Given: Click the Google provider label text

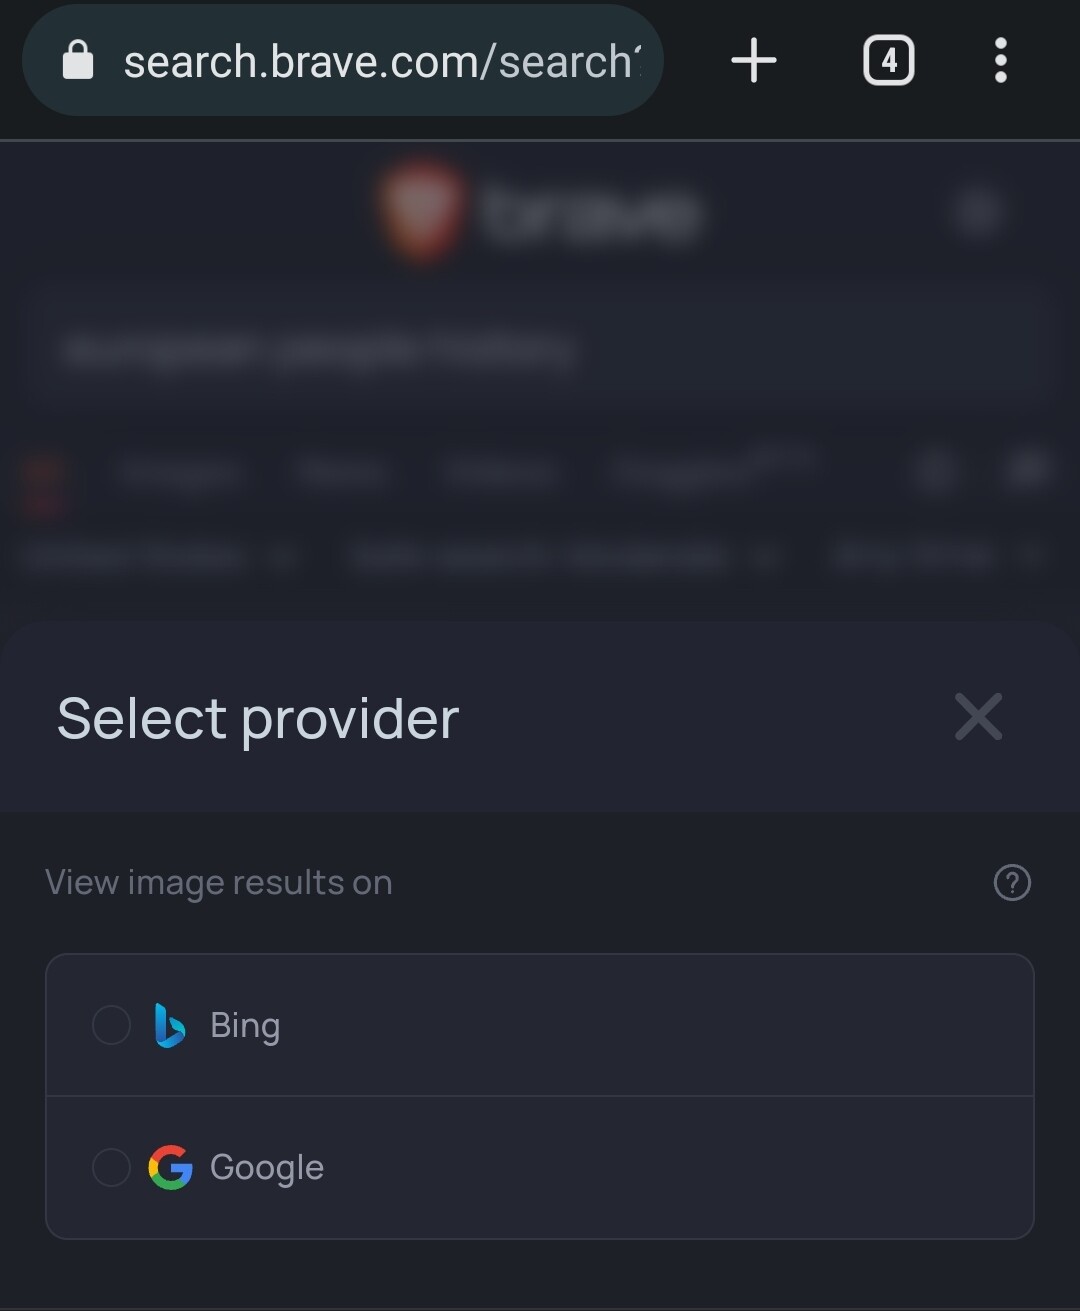Looking at the screenshot, I should (267, 1168).
